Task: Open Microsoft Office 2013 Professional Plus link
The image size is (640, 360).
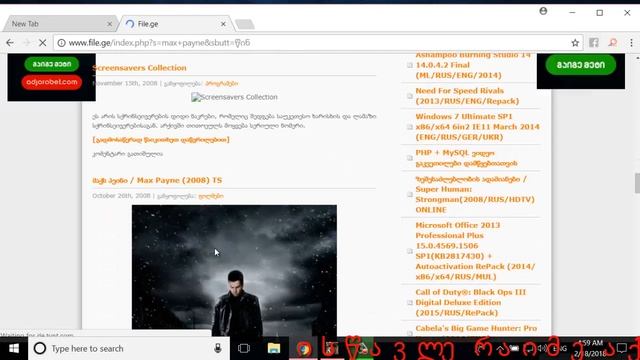Action: coord(475,251)
